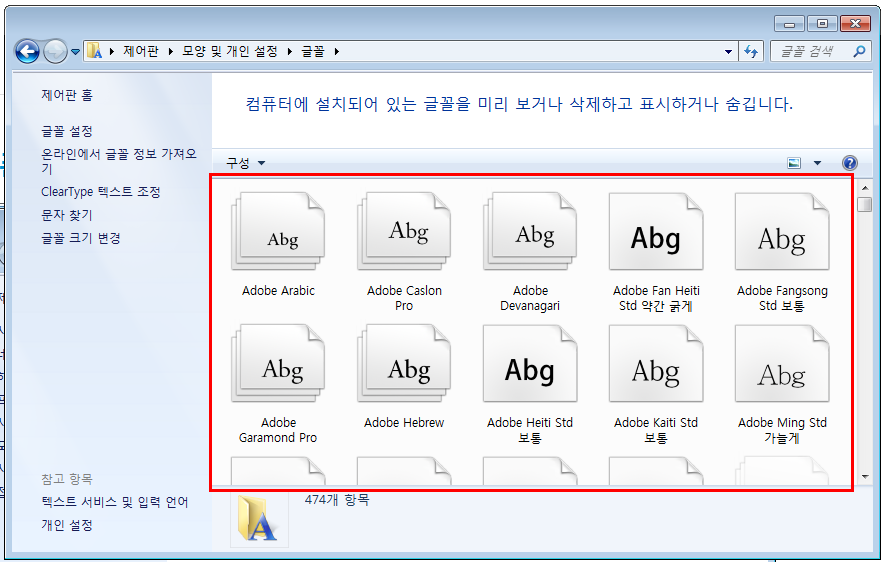886x562 pixels.
Task: Select the Adobe Ming Std font icon
Action: click(x=782, y=364)
